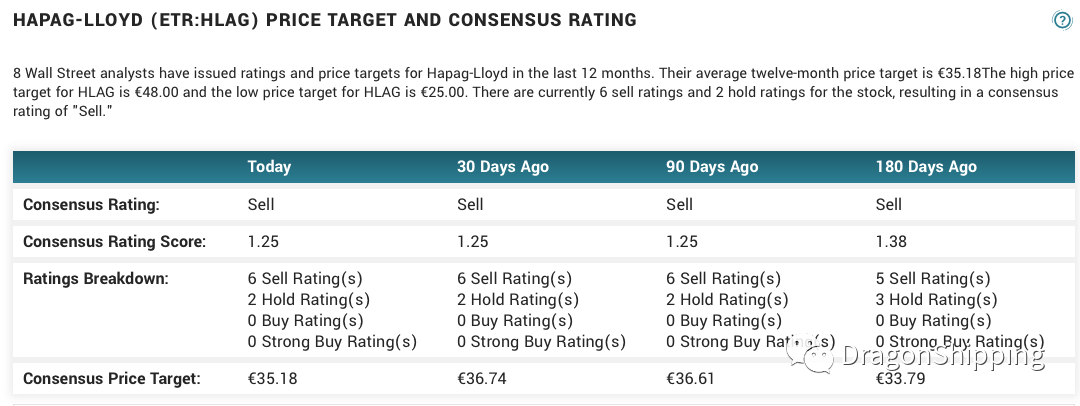Click the Hapag-Lloyd price target heading
Image resolution: width=1080 pixels, height=406 pixels.
point(324,20)
